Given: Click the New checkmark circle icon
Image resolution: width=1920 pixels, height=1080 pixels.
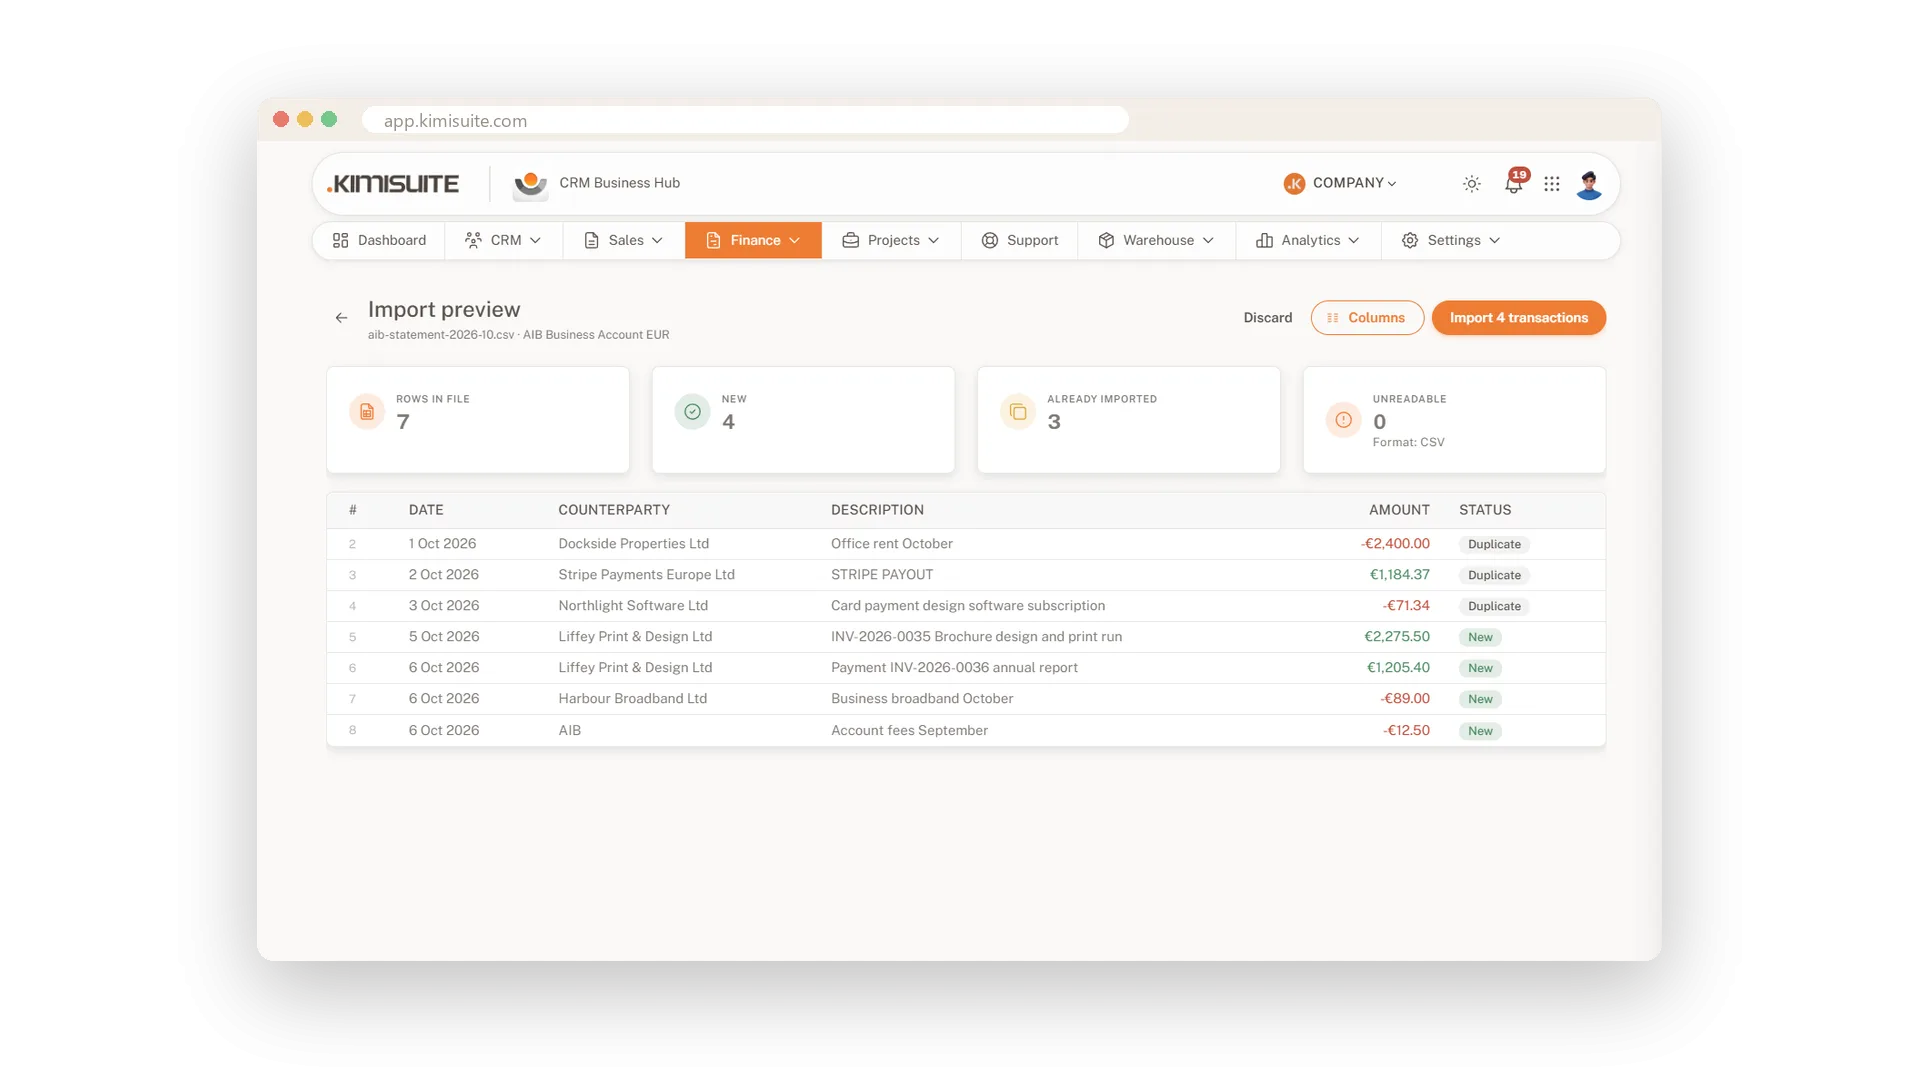Looking at the screenshot, I should (692, 412).
